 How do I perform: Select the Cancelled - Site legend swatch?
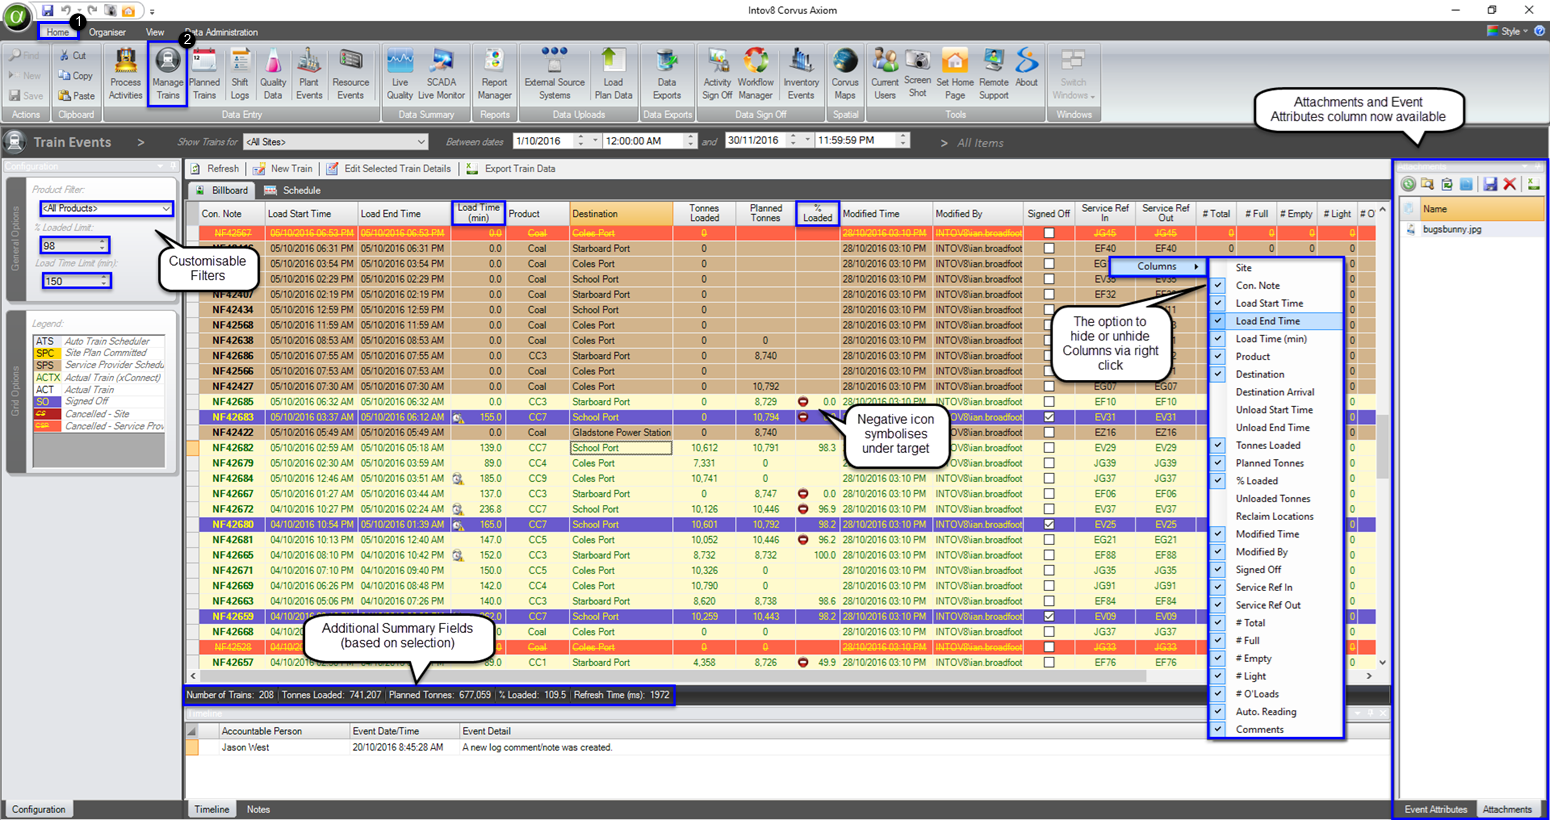(x=46, y=414)
